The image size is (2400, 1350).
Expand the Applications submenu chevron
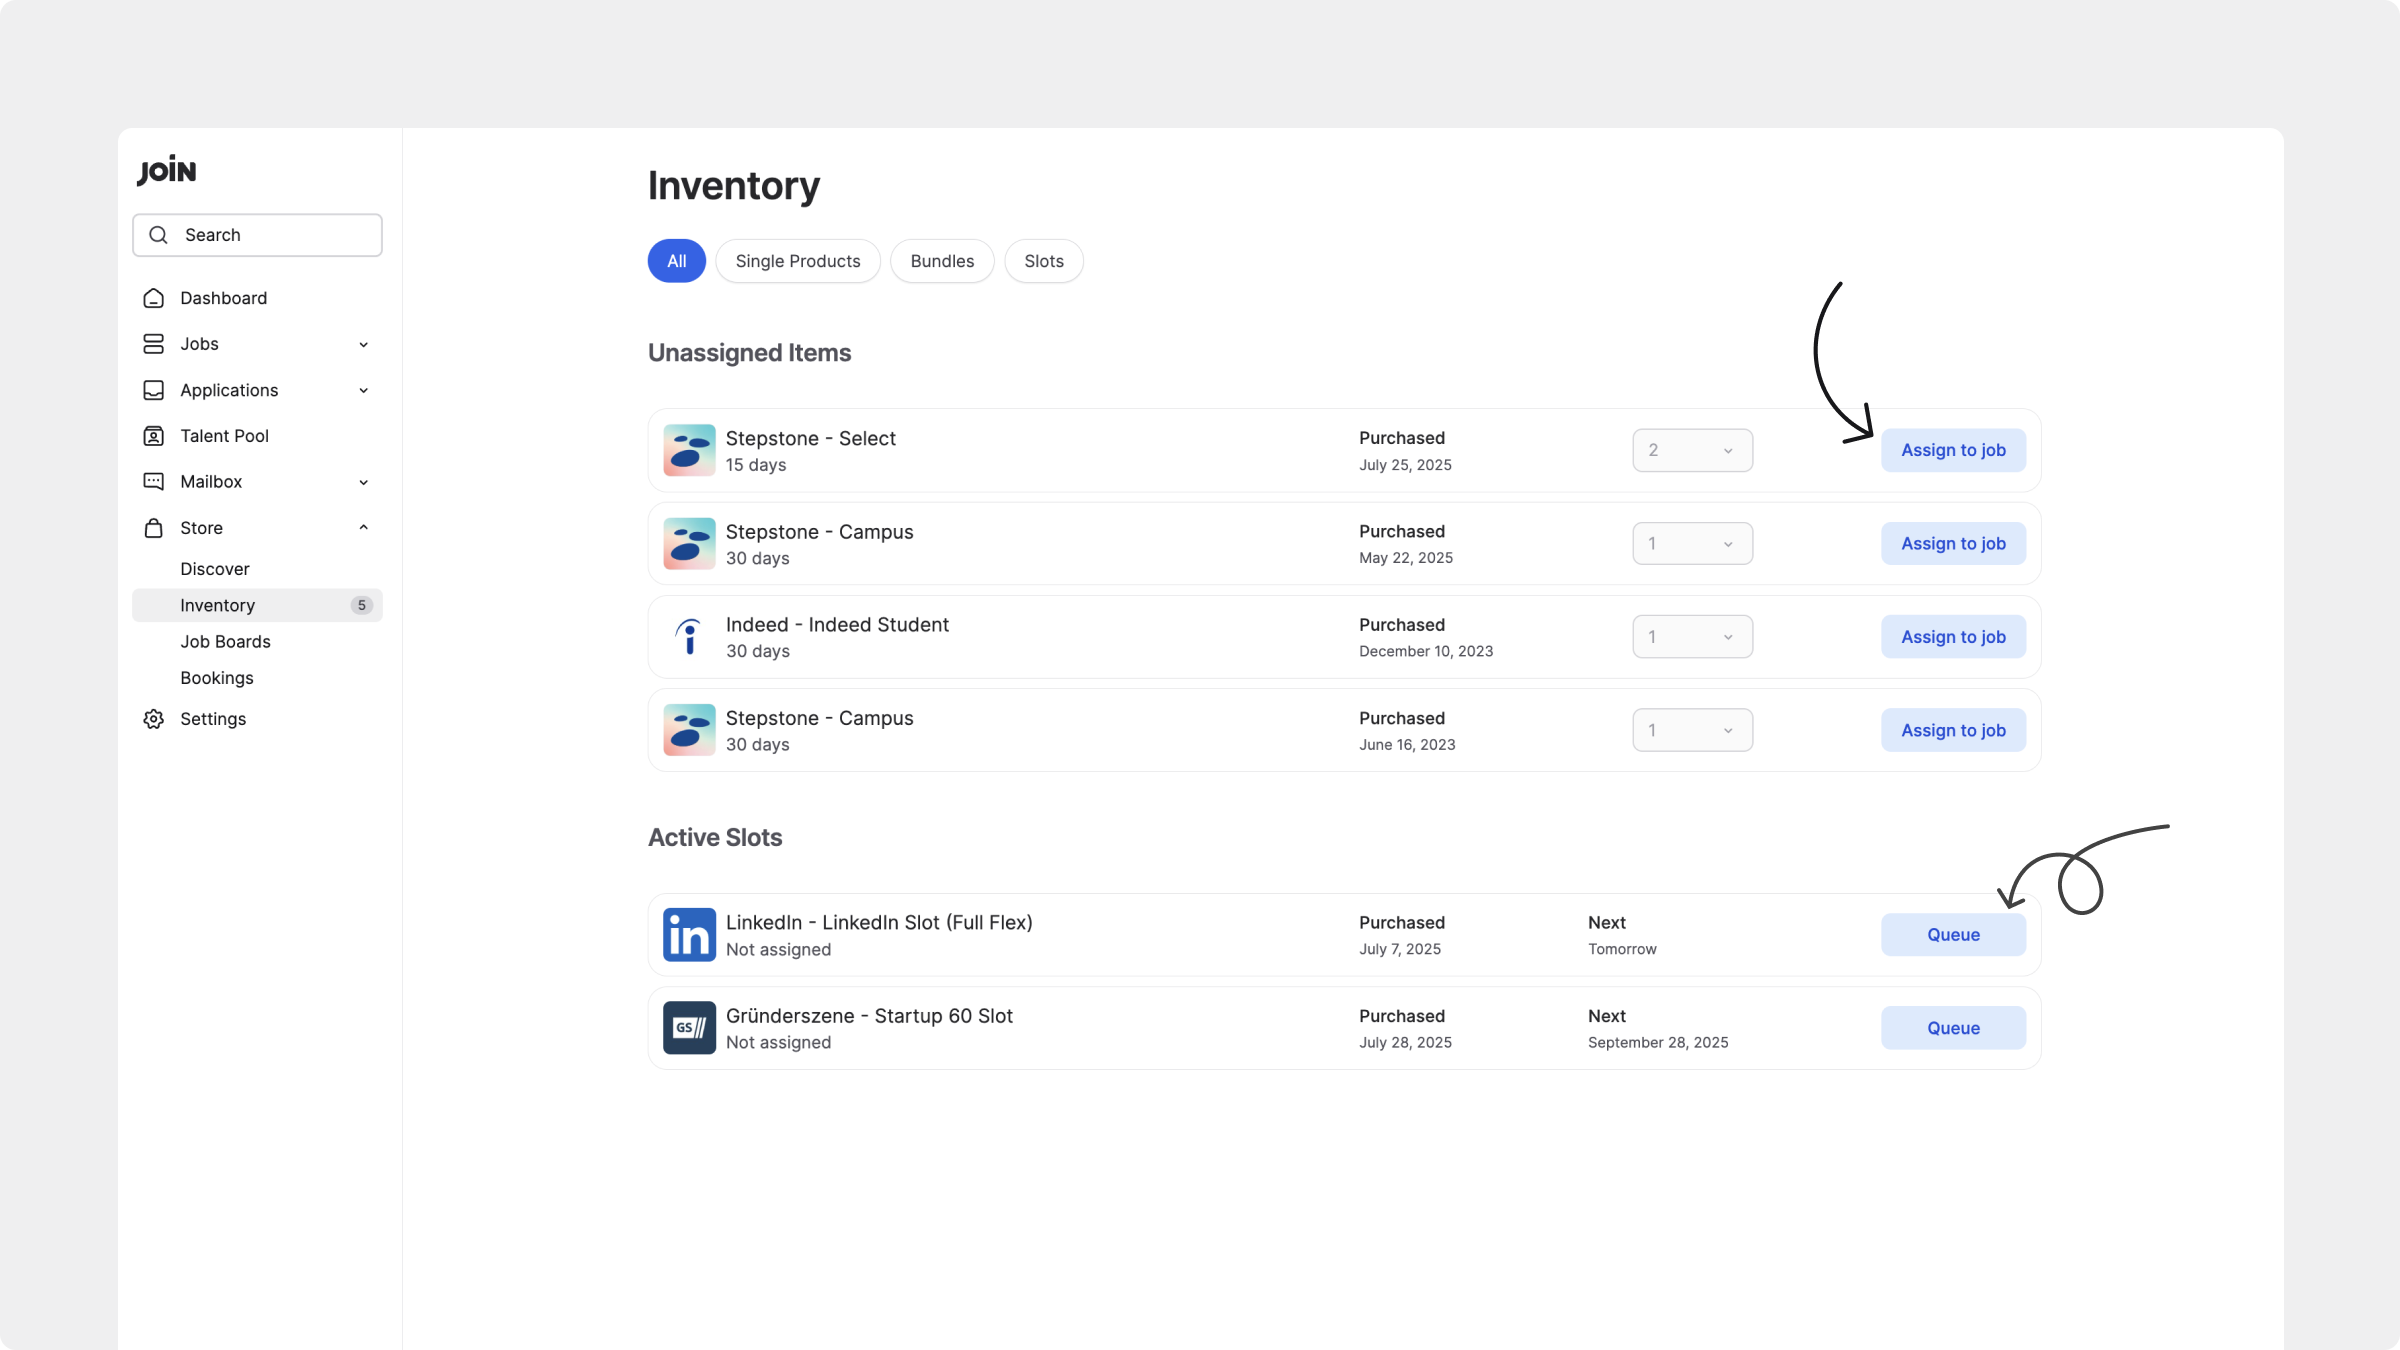pyautogui.click(x=363, y=390)
